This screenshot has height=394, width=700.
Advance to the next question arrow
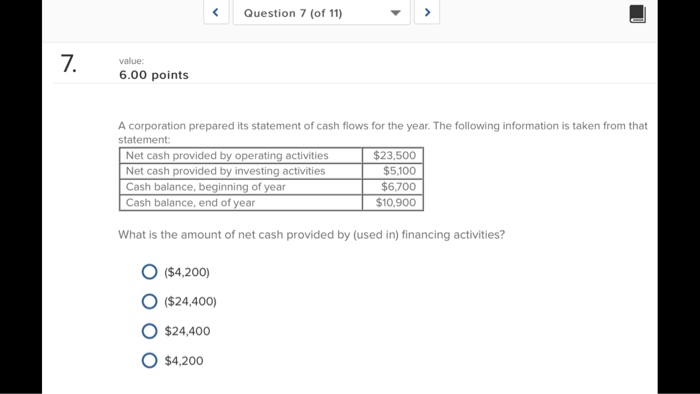tap(427, 12)
